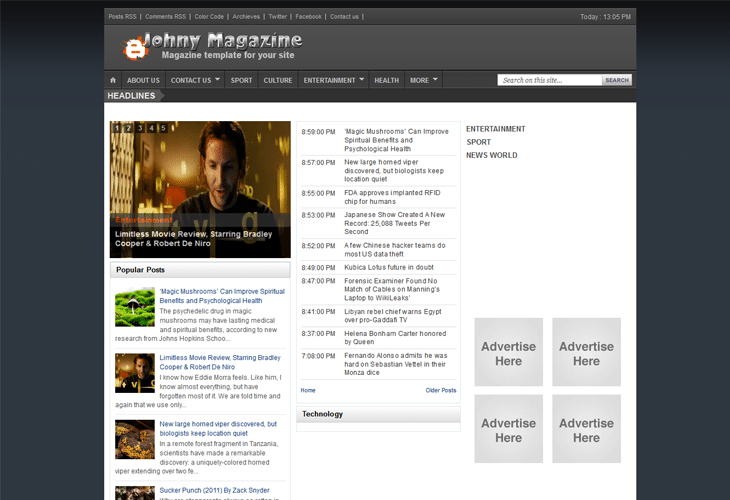The width and height of the screenshot is (730, 500).
Task: Open Limitless Movie Review Popular Posts title
Action: click(220, 362)
